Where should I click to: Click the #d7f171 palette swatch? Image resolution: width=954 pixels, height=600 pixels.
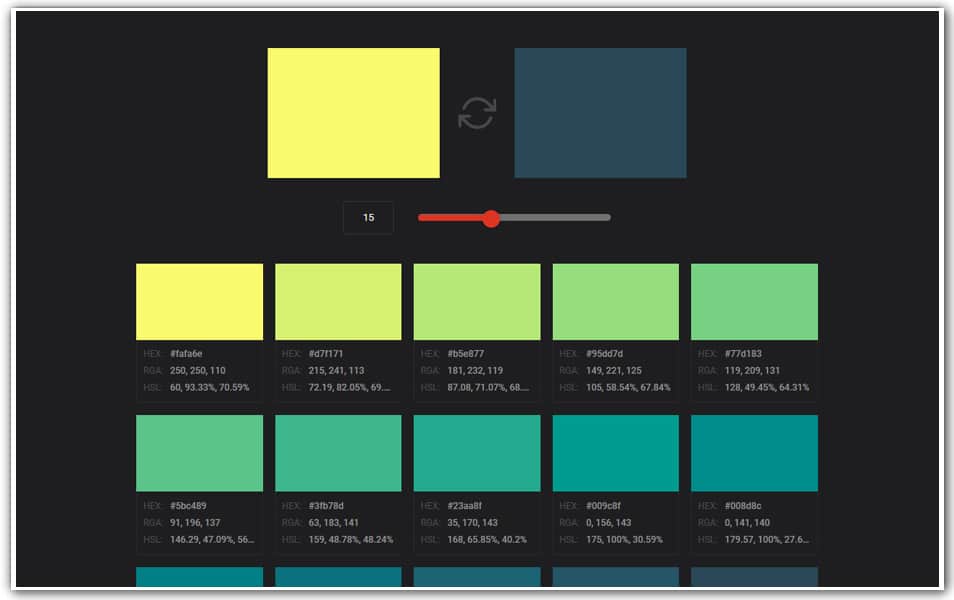339,300
